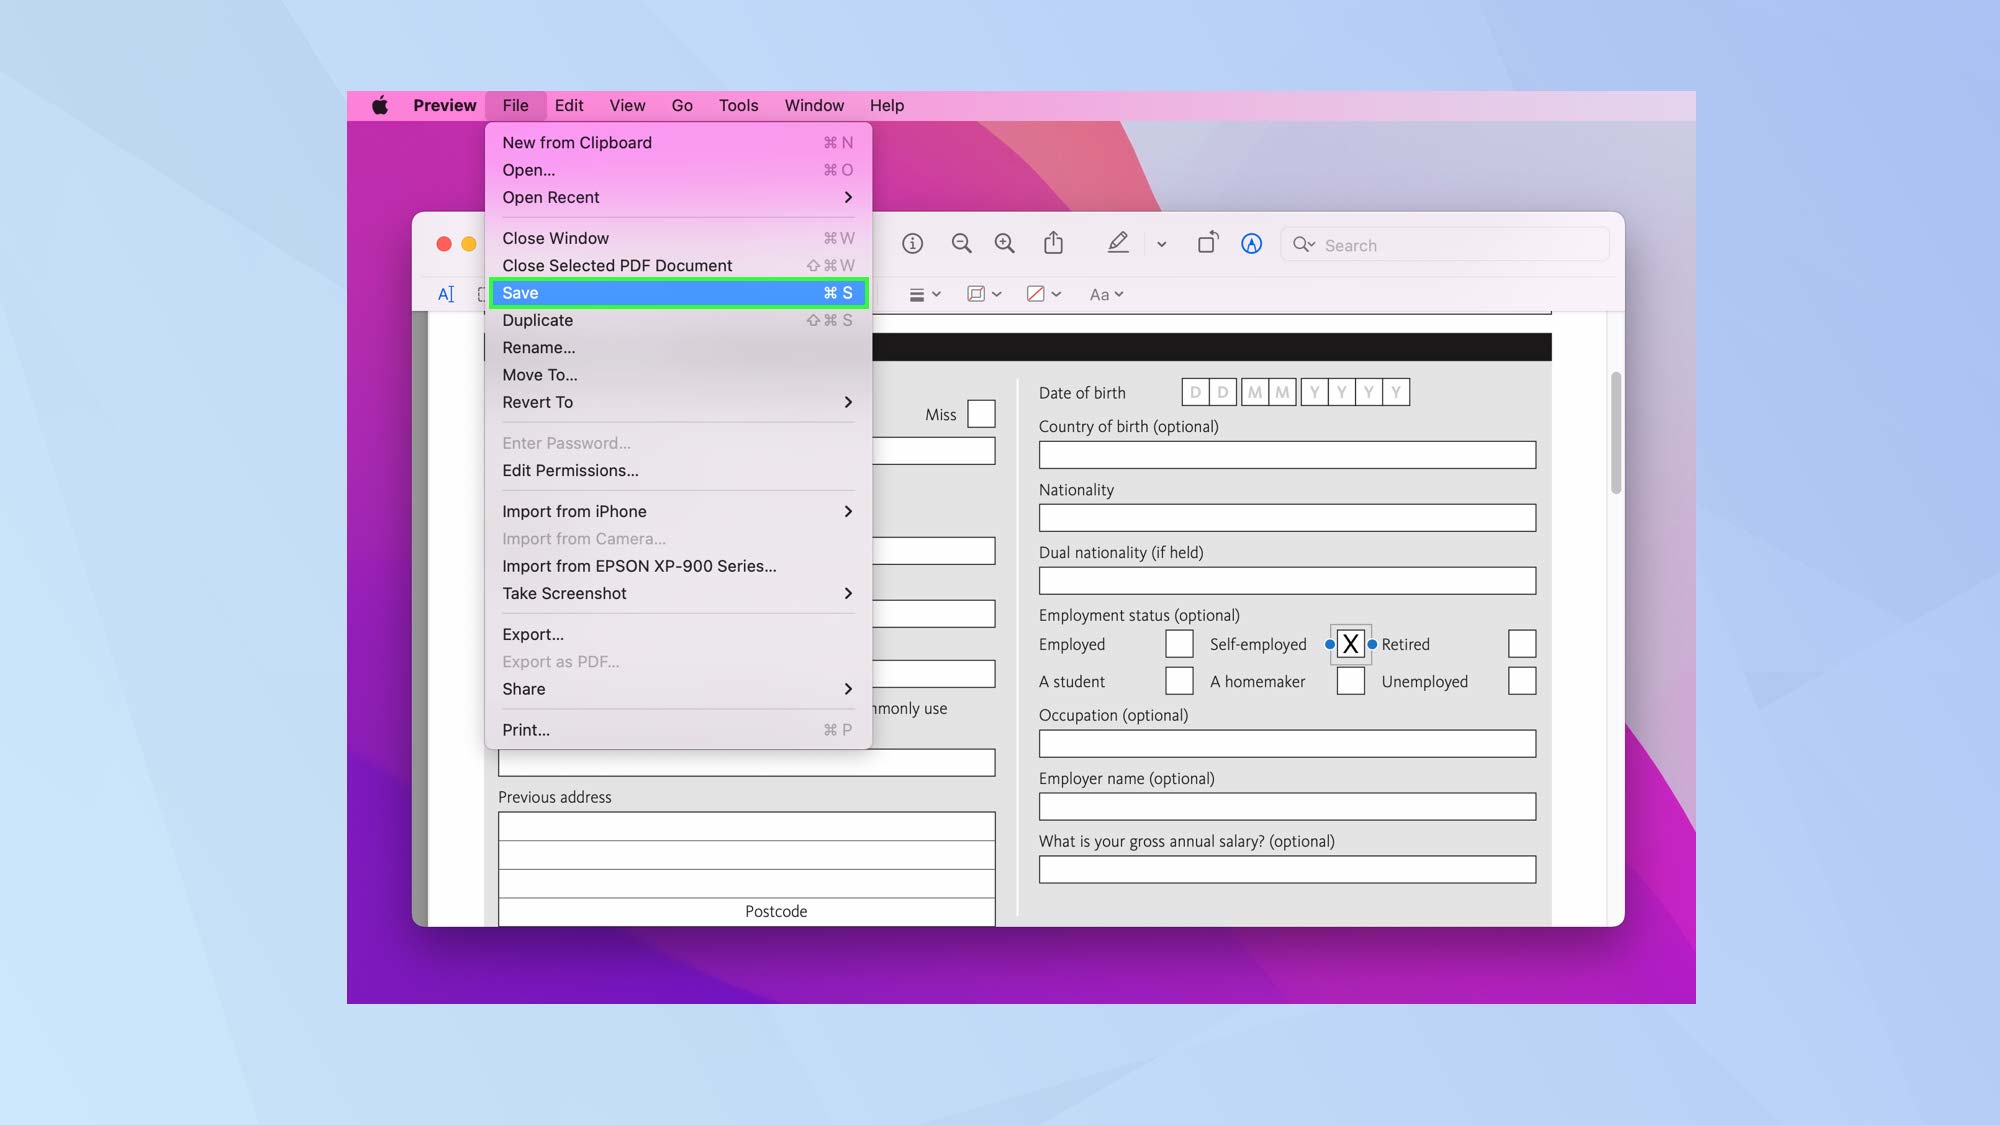The height and width of the screenshot is (1125, 2000).
Task: Open the View menu
Action: click(x=627, y=105)
